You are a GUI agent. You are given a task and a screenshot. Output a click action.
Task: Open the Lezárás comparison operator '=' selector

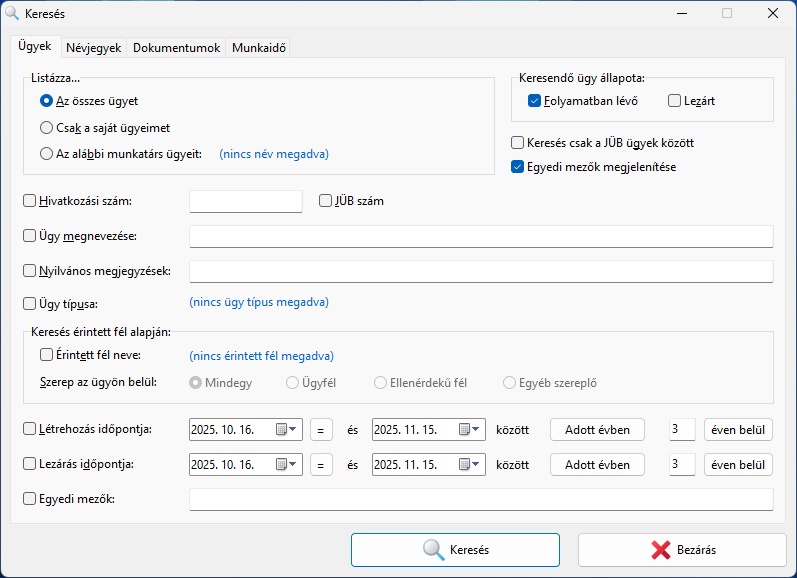[322, 465]
